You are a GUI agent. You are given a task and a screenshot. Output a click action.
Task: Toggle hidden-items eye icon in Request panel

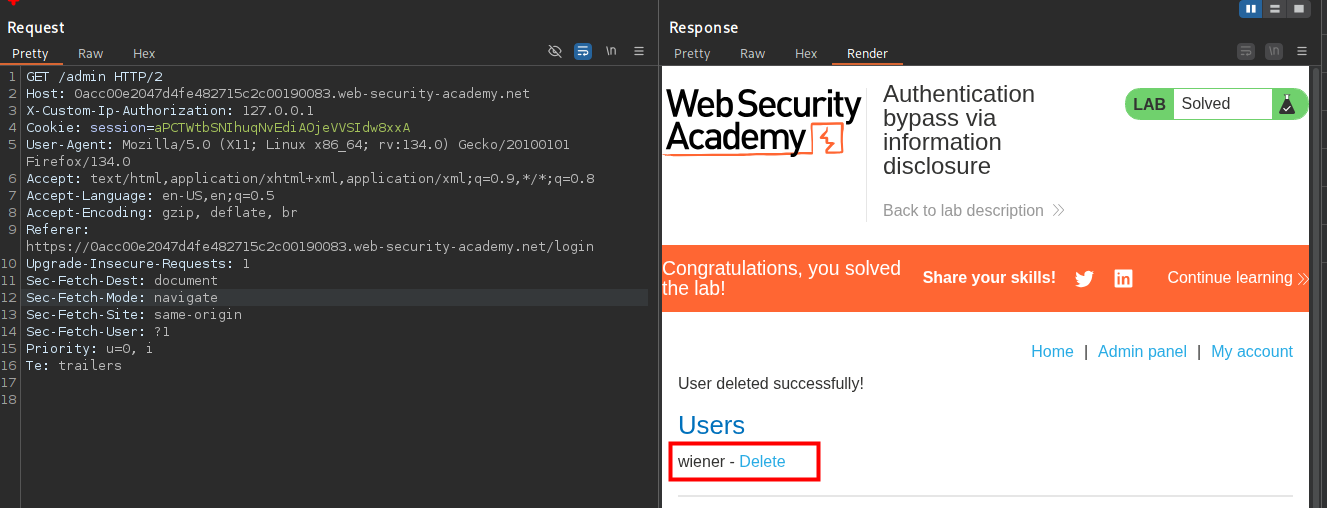point(556,51)
